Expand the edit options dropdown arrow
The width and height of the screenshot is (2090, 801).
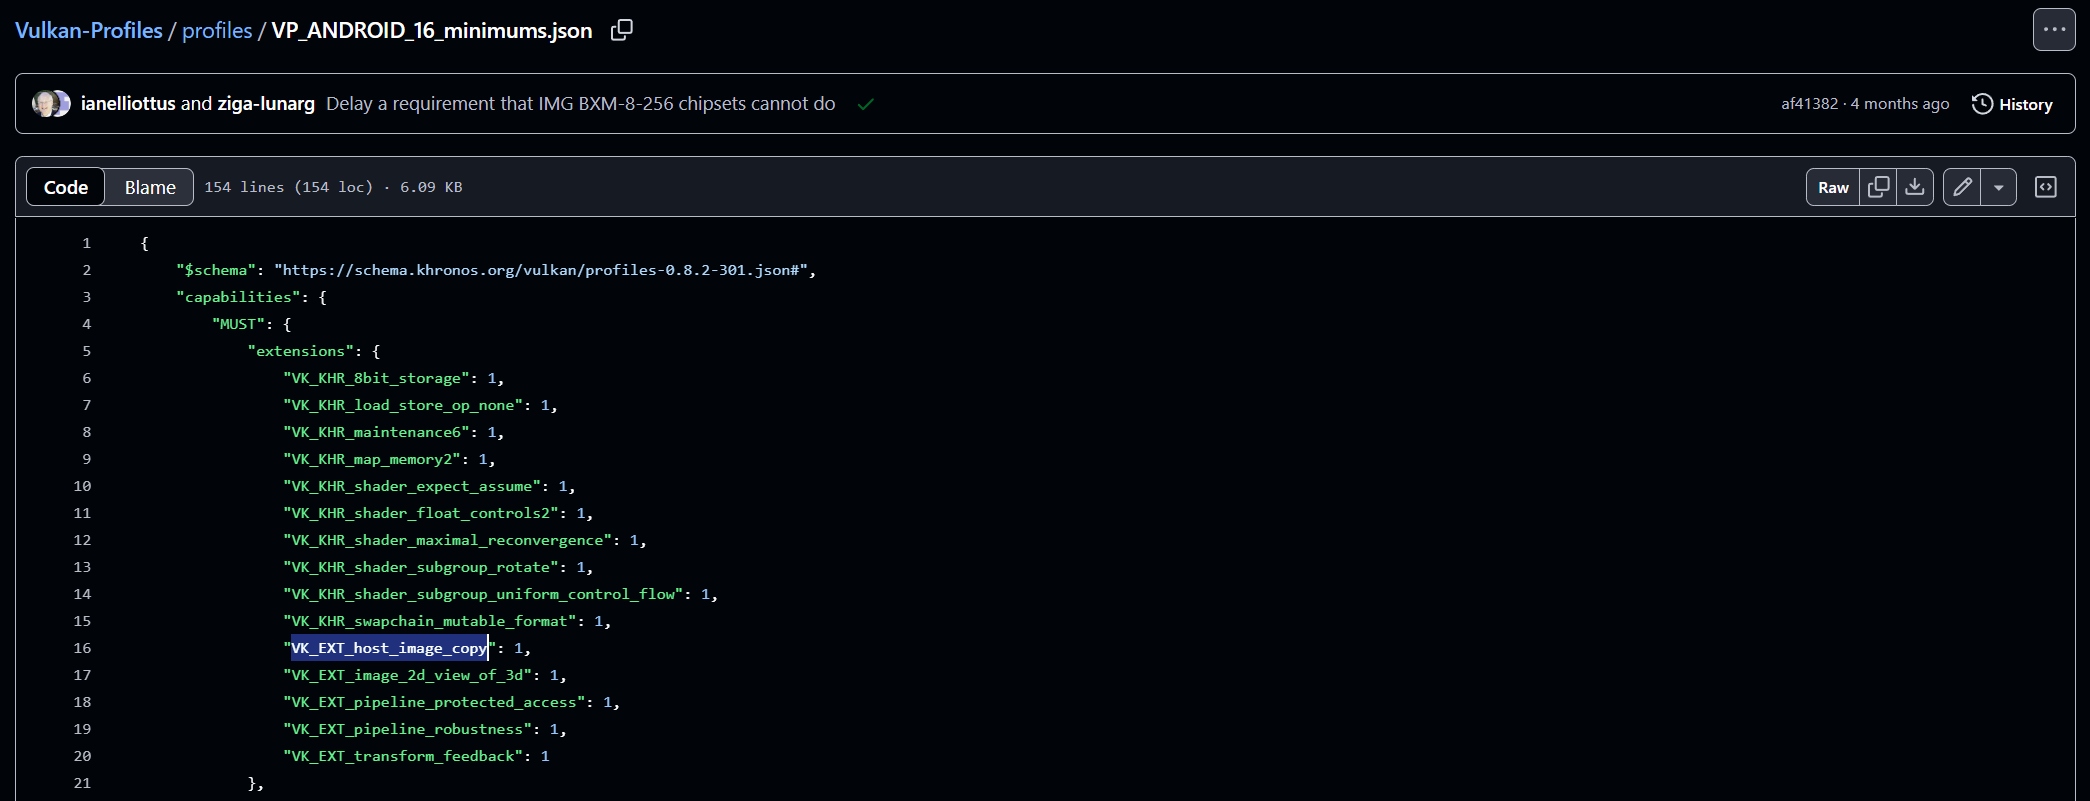[x=1998, y=187]
